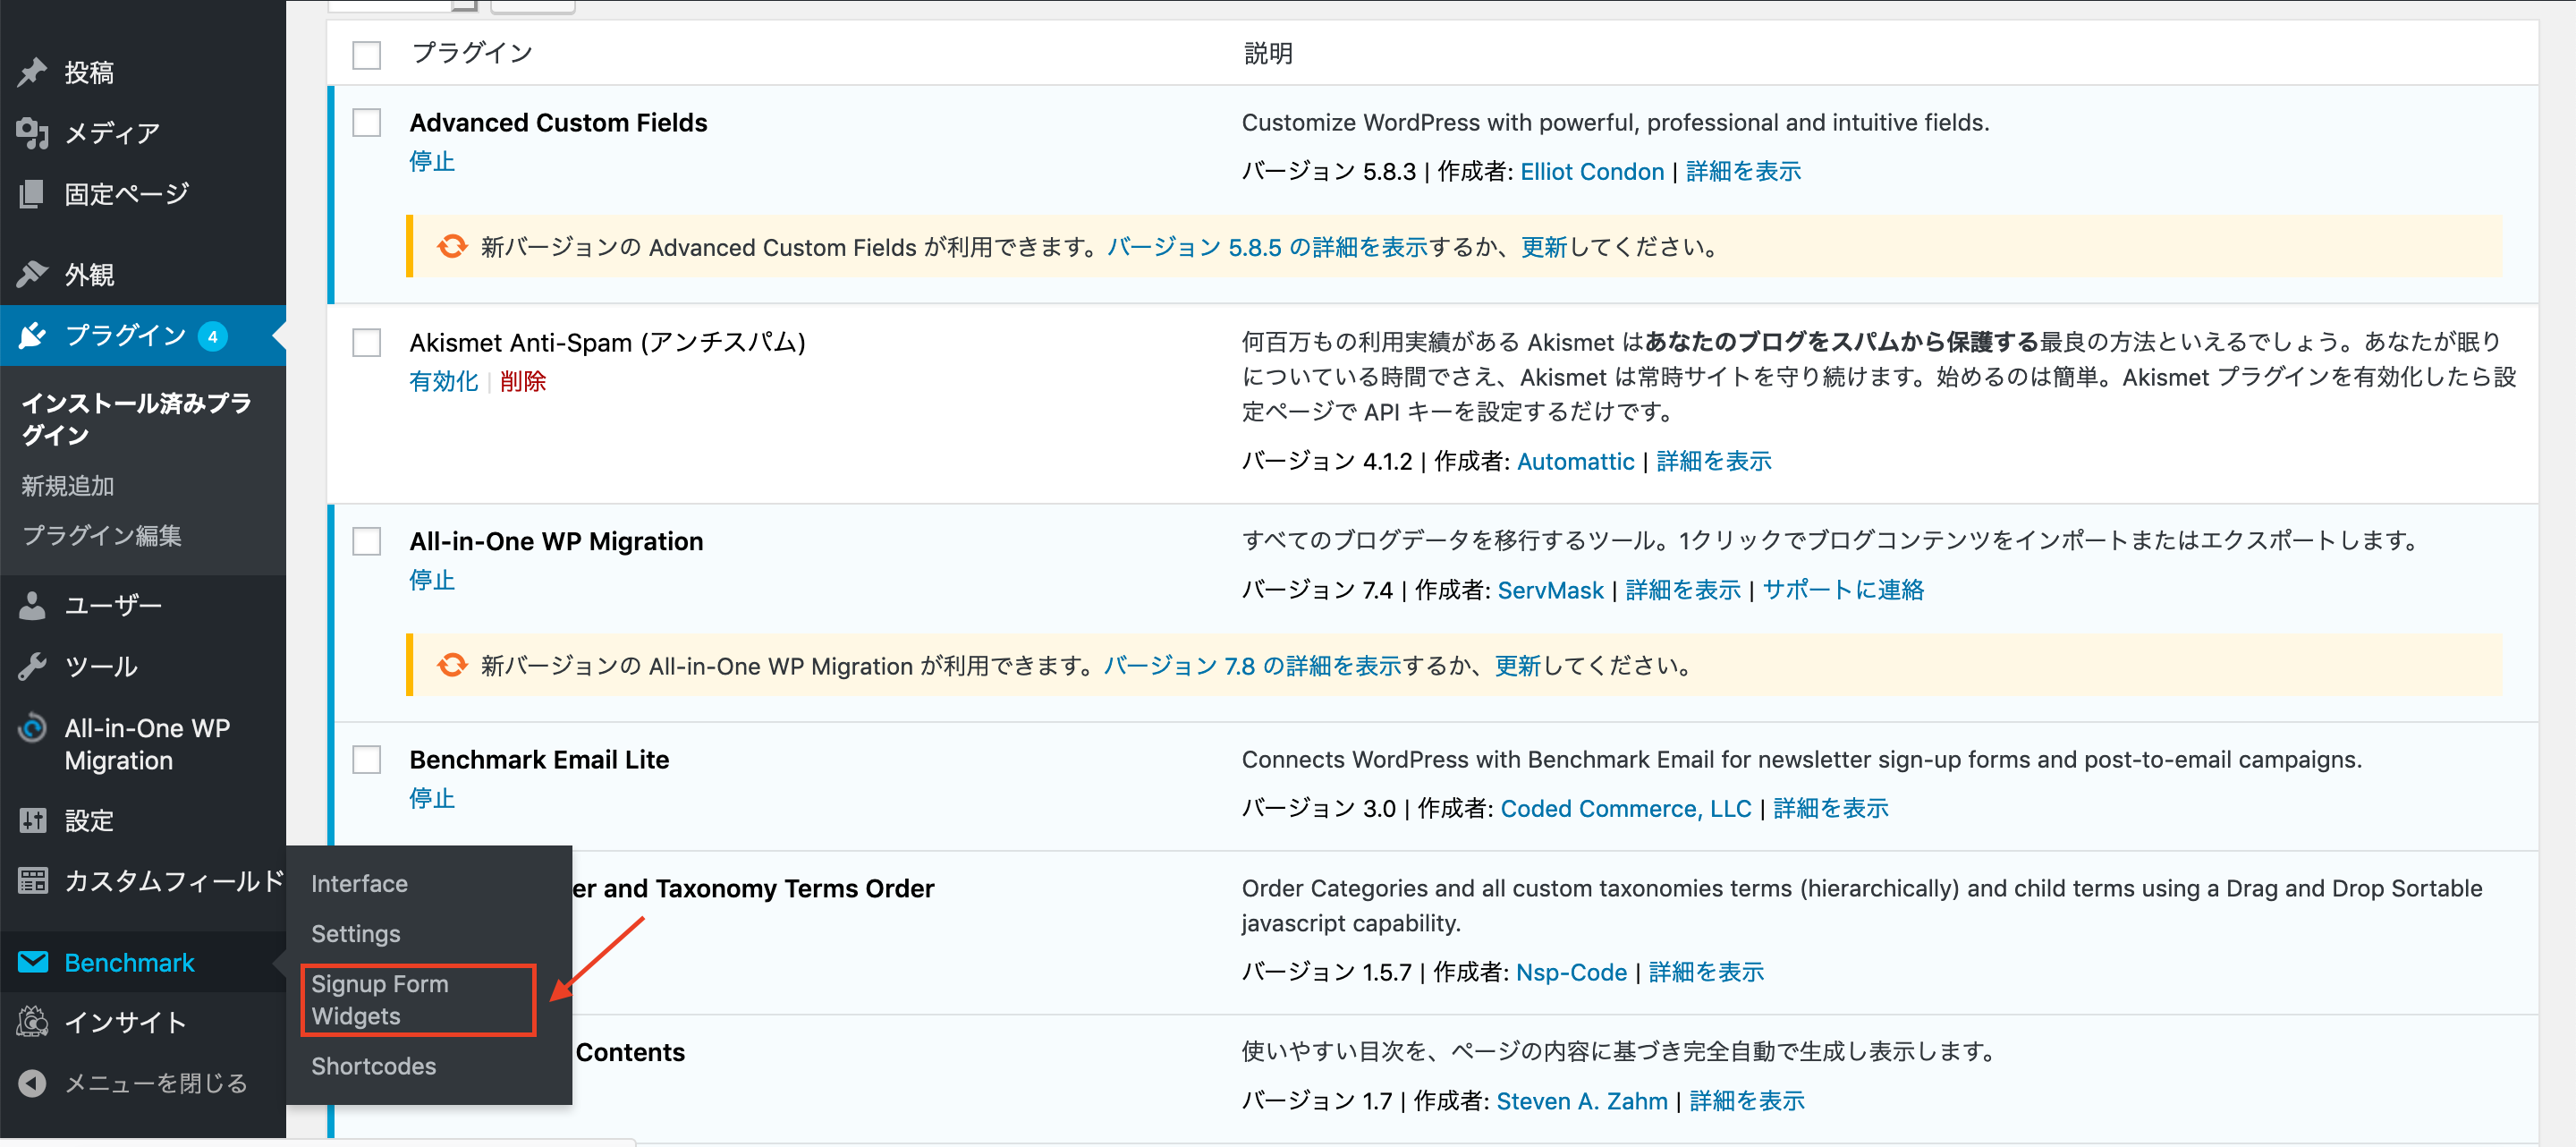The image size is (2576, 1147).
Task: Click the Posts pushpin icon in sidebar
Action: pos(32,72)
